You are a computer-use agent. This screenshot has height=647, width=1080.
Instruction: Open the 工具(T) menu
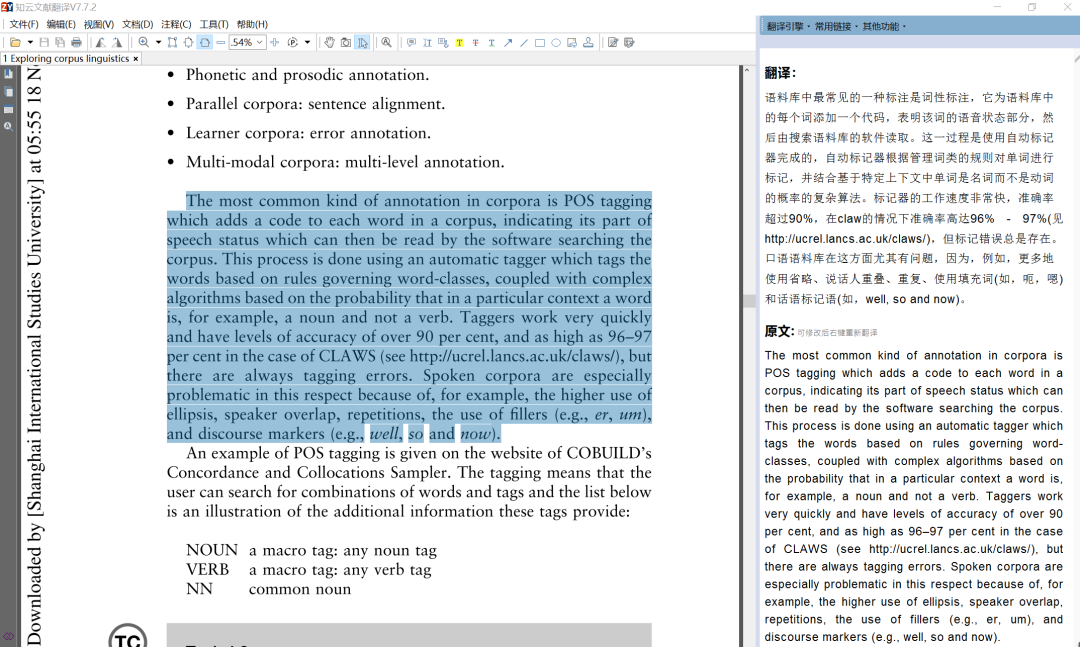[x=214, y=24]
